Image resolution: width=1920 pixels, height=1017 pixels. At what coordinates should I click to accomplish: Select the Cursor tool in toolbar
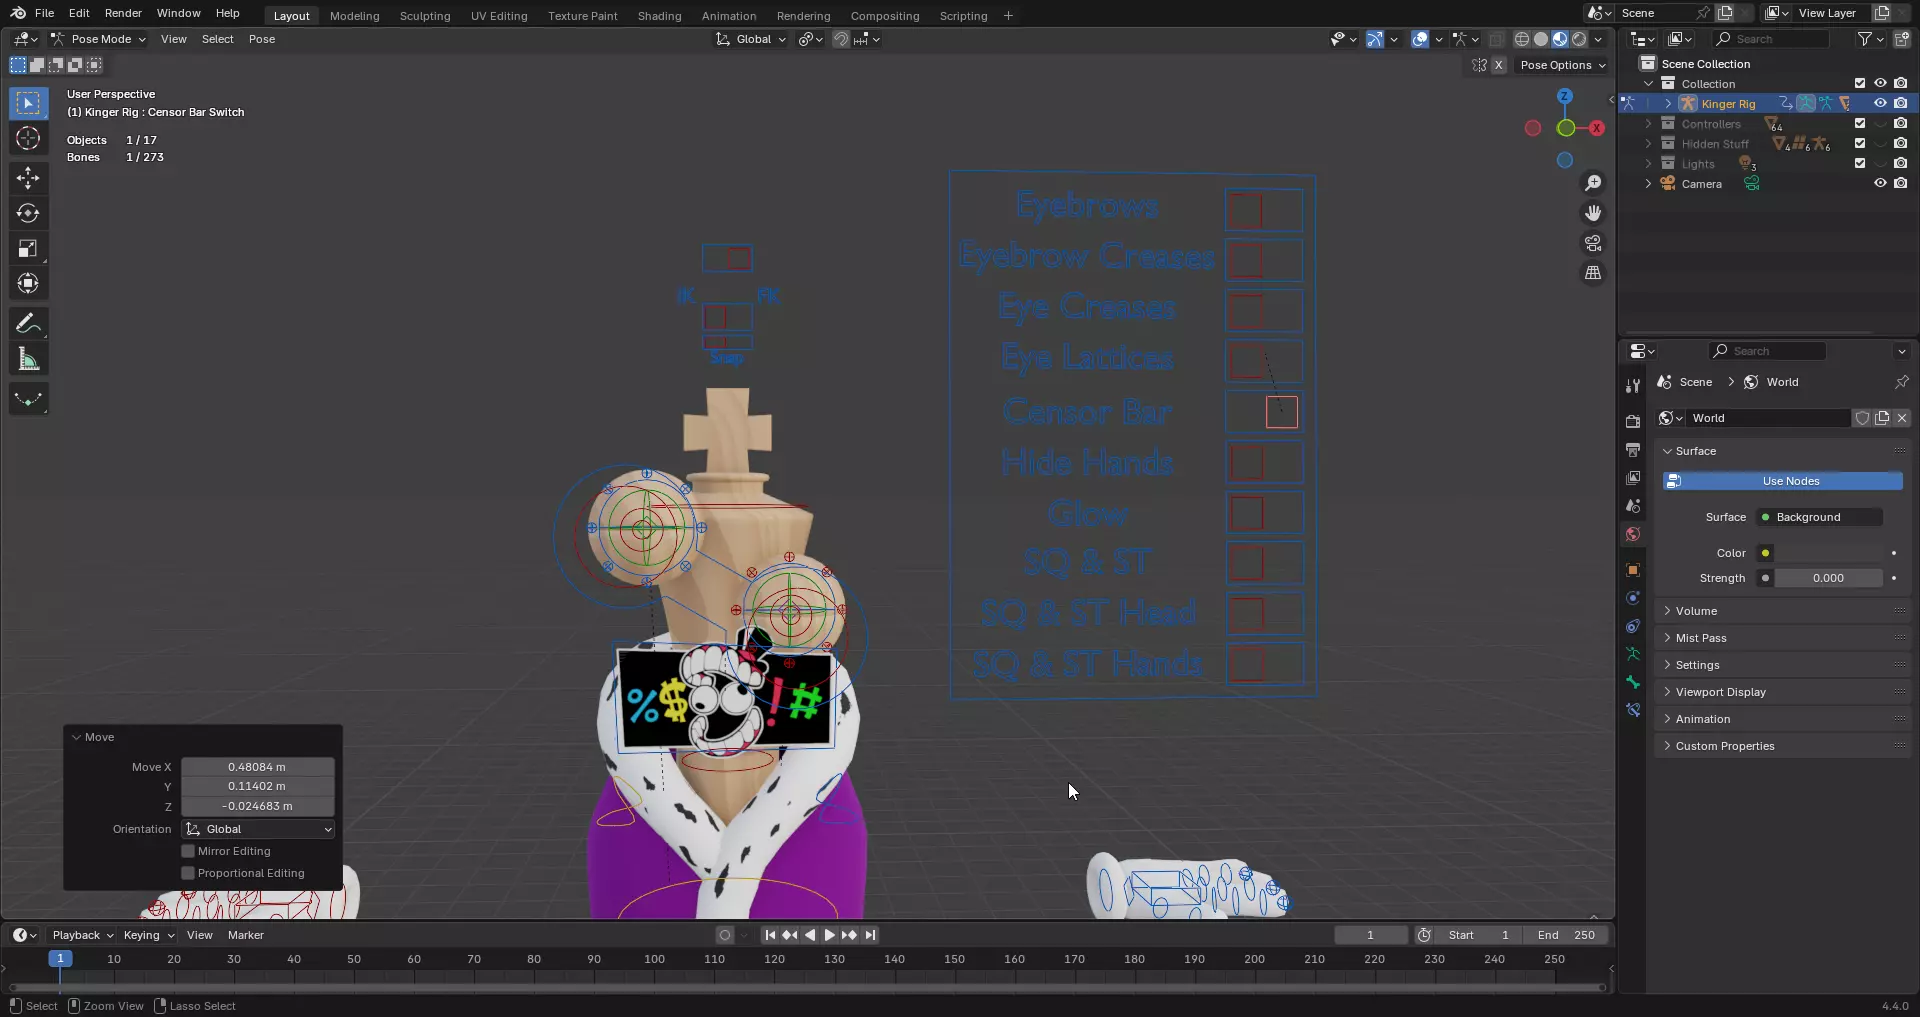pyautogui.click(x=28, y=138)
